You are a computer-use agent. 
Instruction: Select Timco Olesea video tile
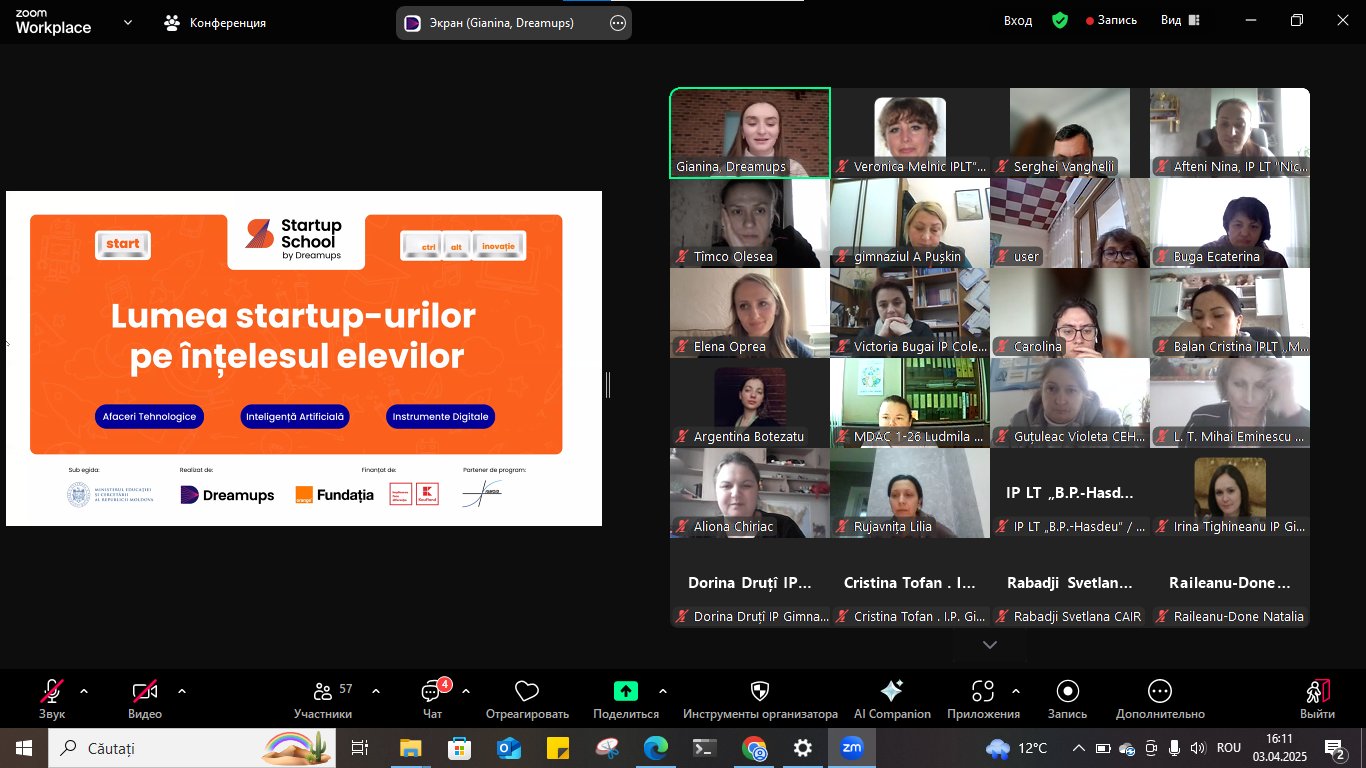click(750, 223)
